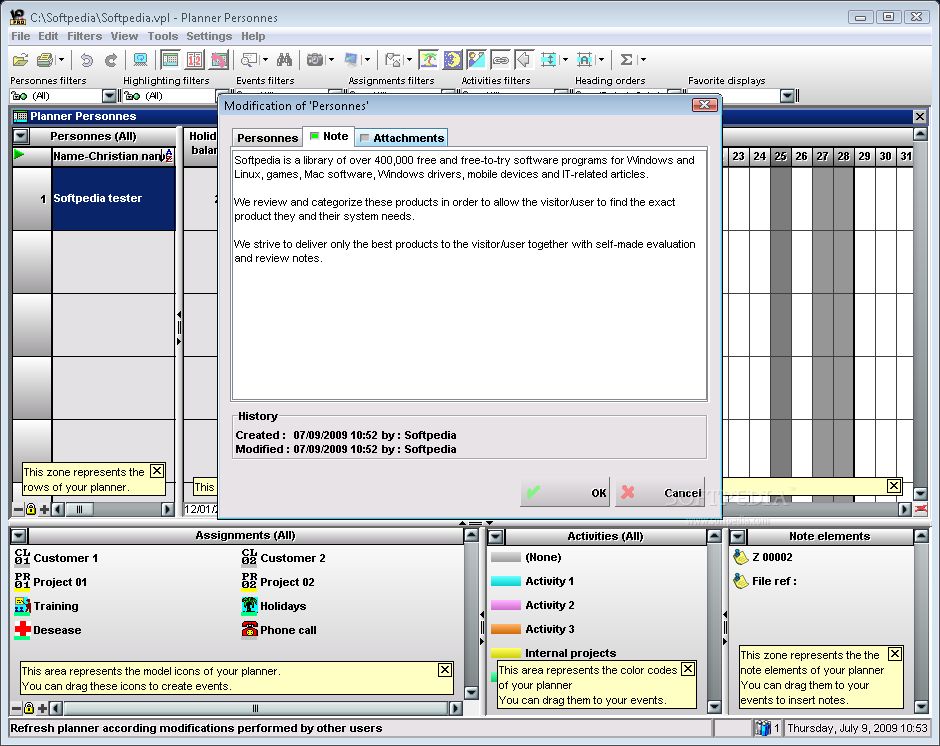The width and height of the screenshot is (940, 746).
Task: Open the Activities (All) panel dropdown
Action: [495, 536]
